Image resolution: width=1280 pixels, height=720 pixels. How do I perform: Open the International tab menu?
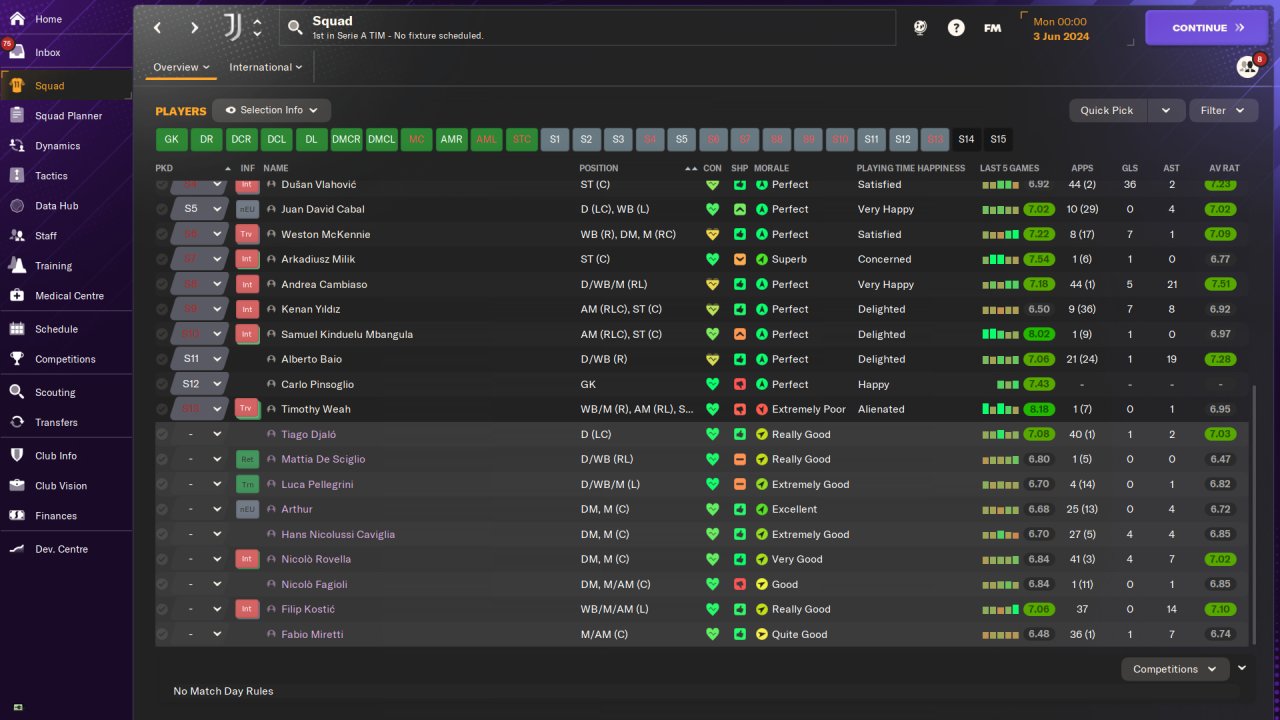[x=266, y=67]
